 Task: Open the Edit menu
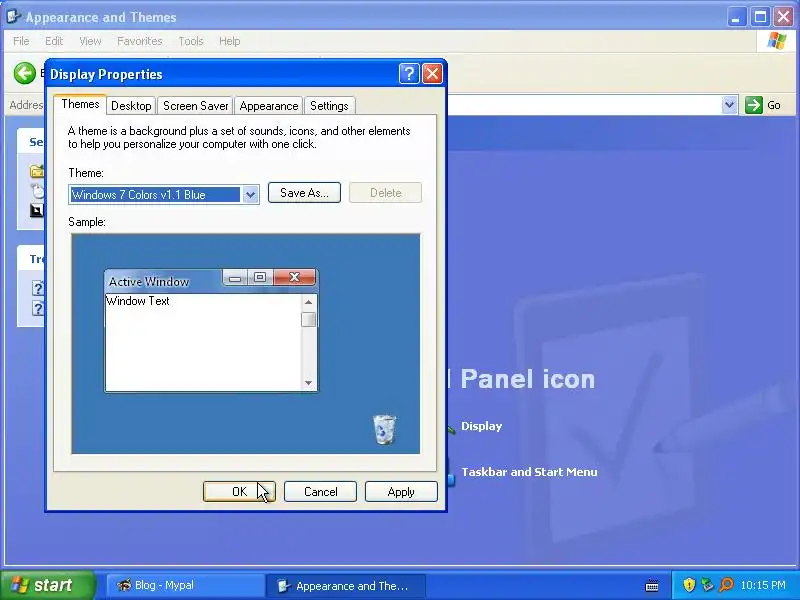point(54,41)
